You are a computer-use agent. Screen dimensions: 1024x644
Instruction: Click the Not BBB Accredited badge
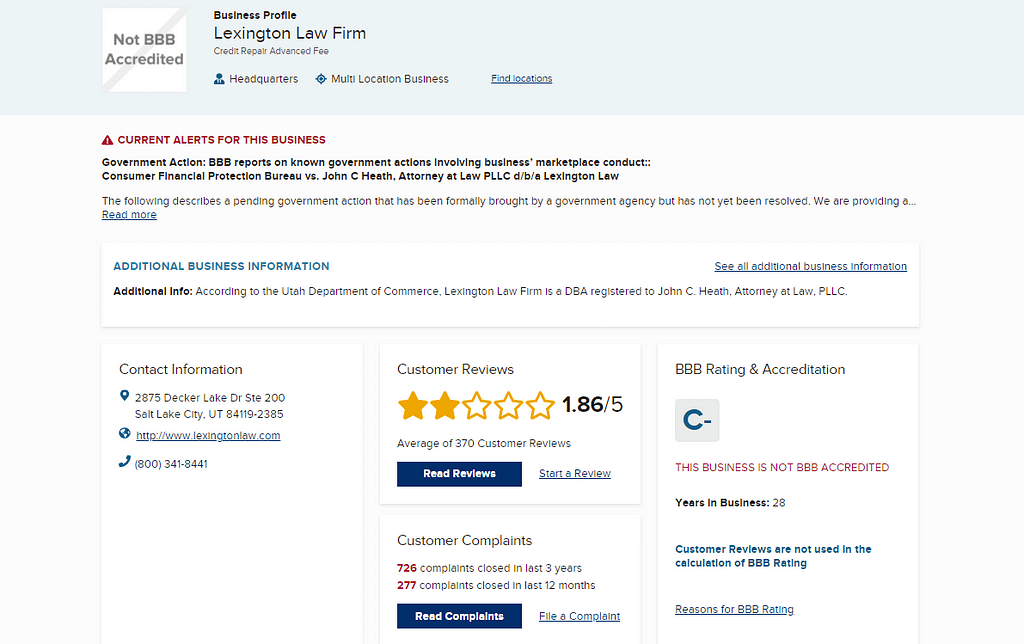tap(144, 50)
